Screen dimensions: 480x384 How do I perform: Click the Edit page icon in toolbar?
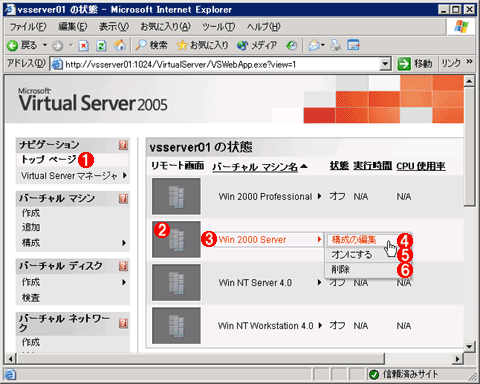pos(353,45)
